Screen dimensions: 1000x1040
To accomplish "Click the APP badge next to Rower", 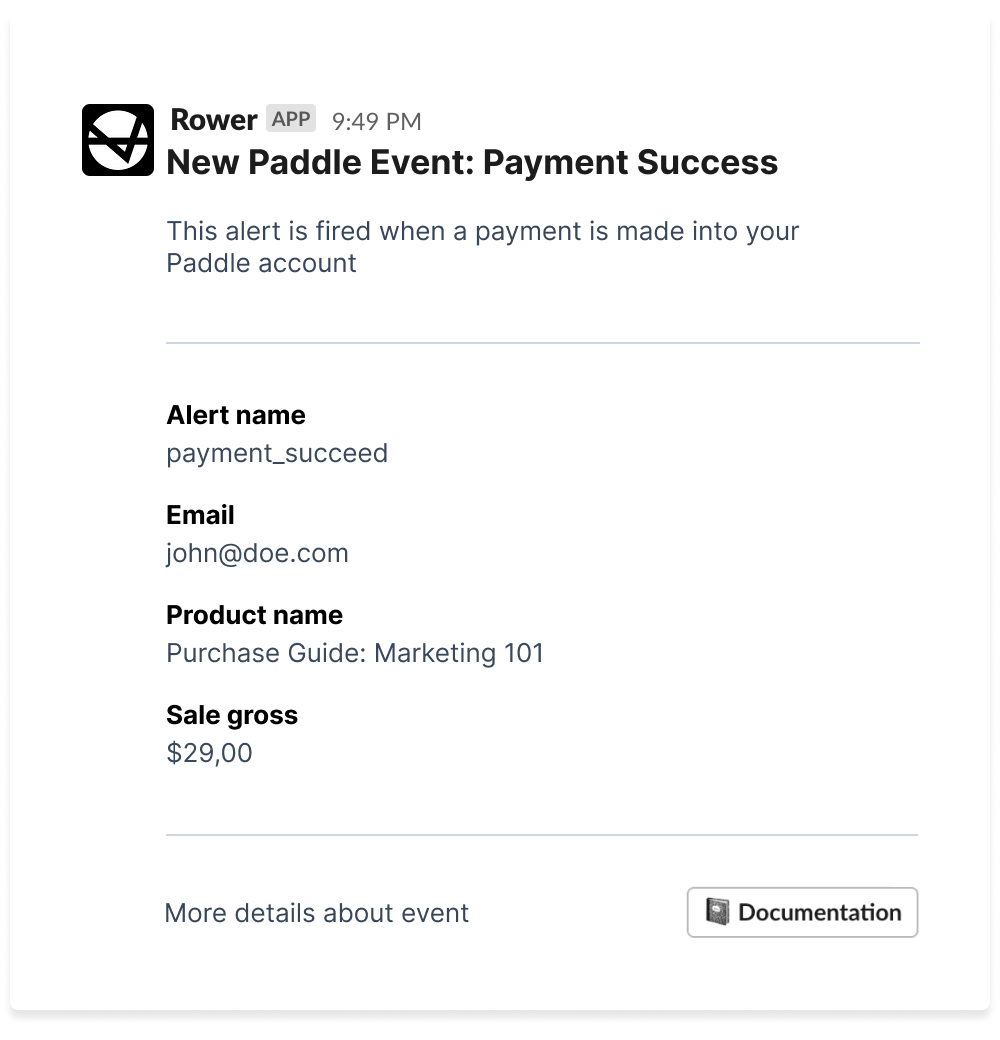I will [x=291, y=119].
